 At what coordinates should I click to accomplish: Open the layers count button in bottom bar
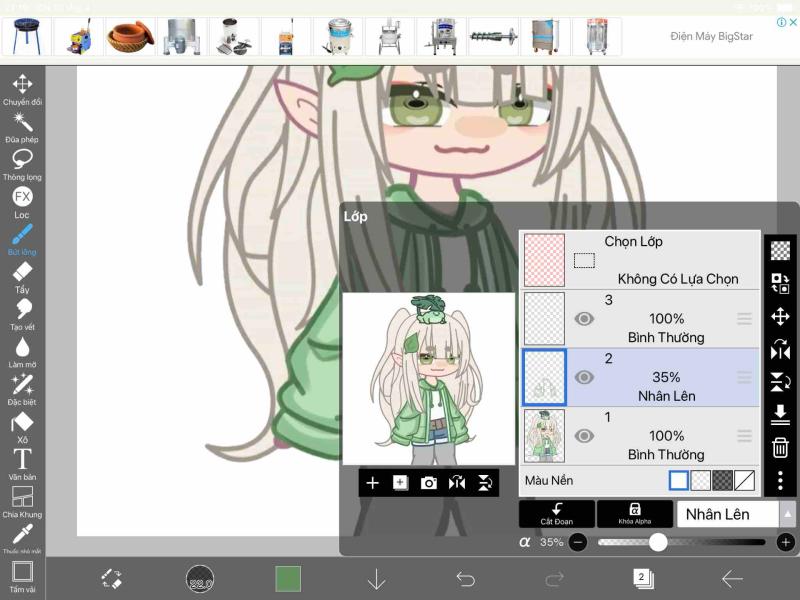[641, 578]
